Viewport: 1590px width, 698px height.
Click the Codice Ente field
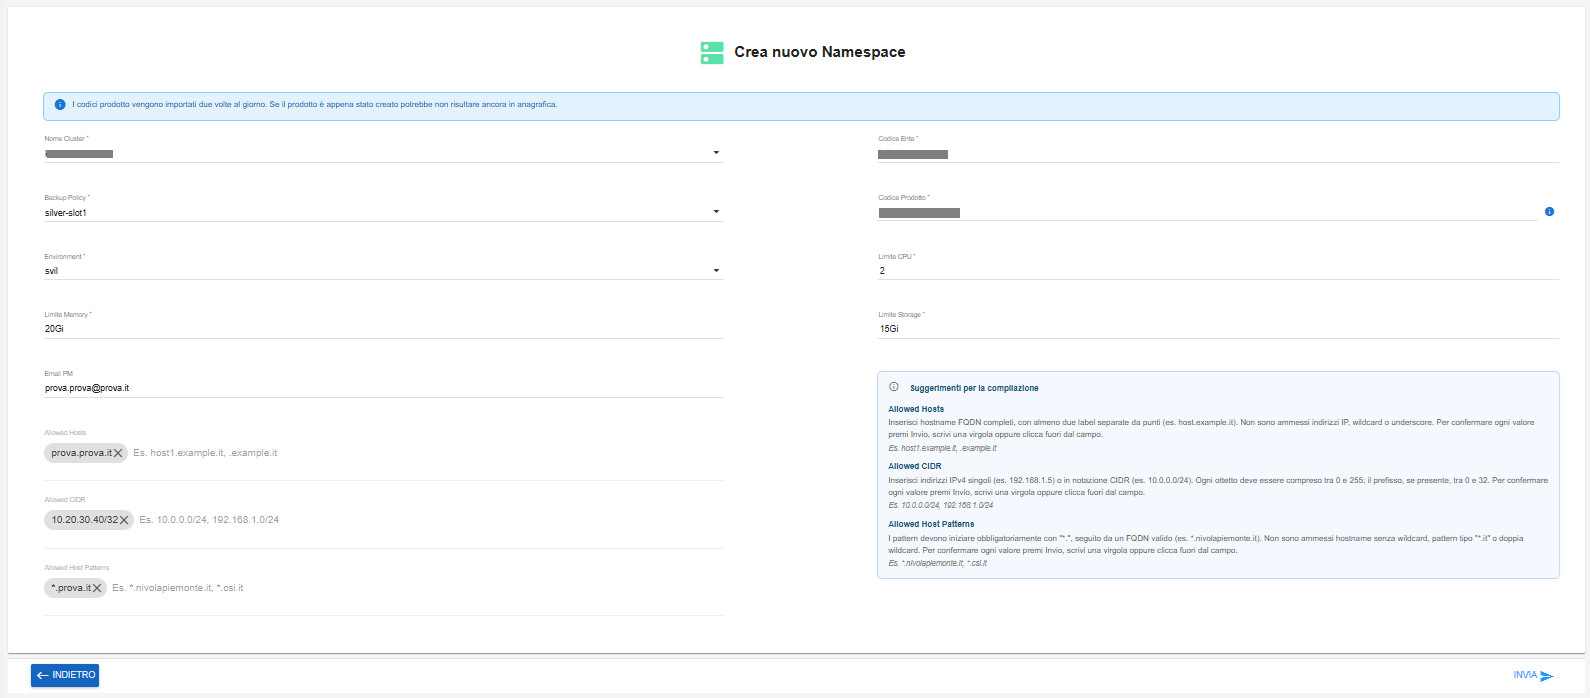click(1218, 154)
